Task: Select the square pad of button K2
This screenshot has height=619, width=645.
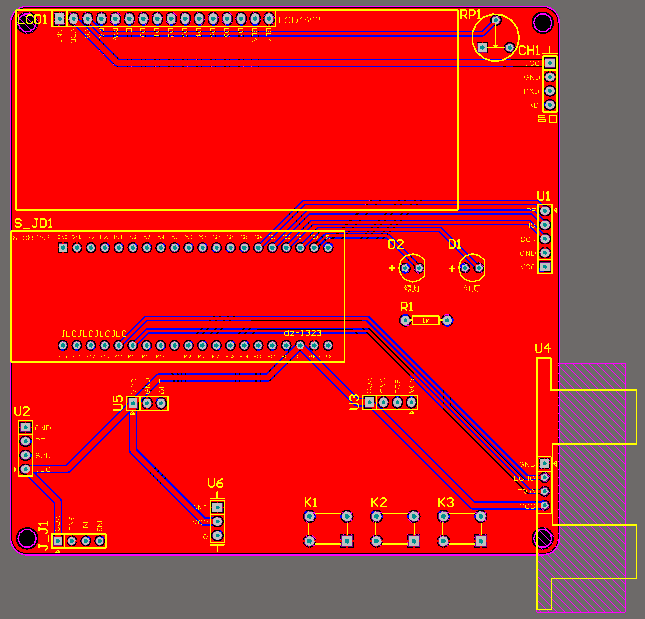Action: pyautogui.click(x=414, y=541)
